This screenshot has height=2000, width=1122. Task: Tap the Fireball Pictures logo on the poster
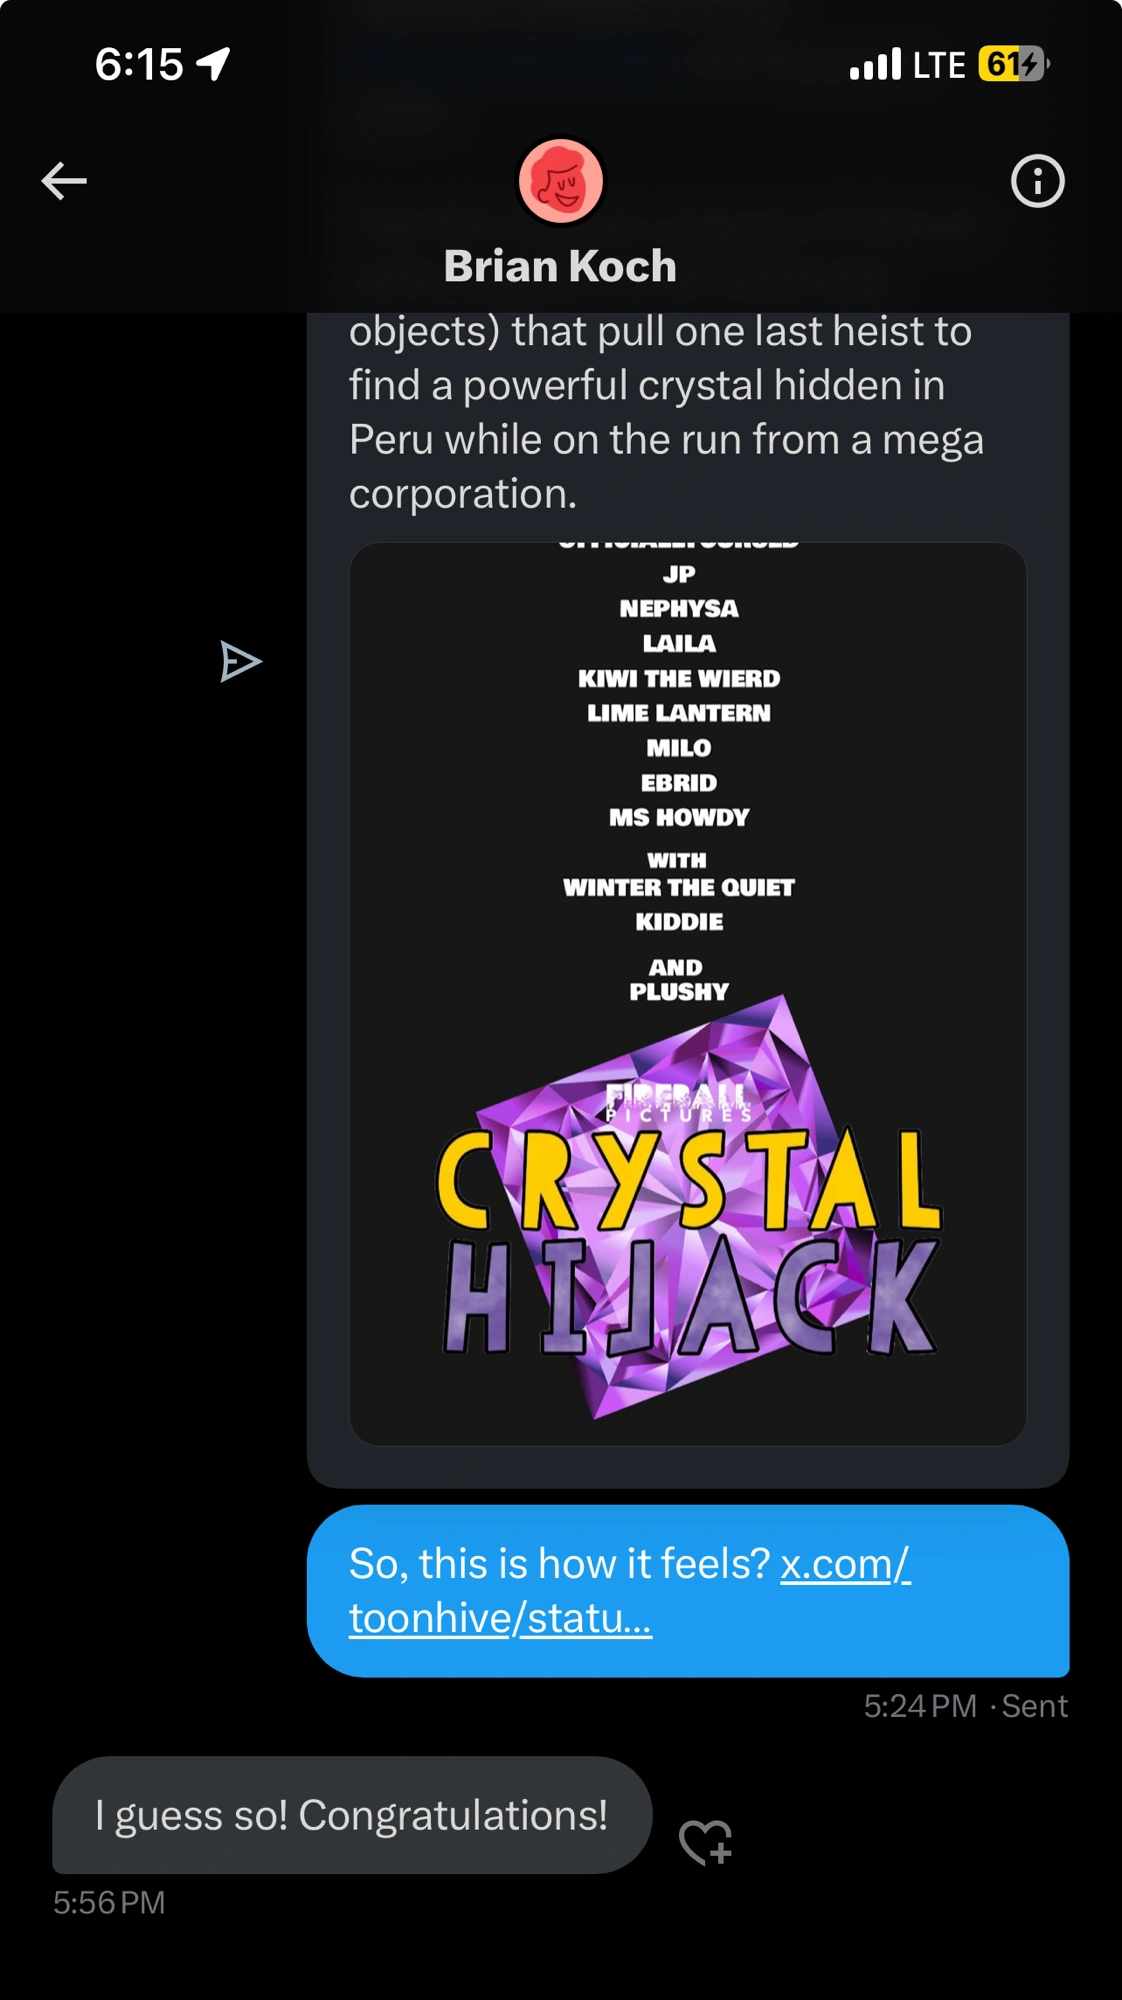pyautogui.click(x=678, y=1102)
